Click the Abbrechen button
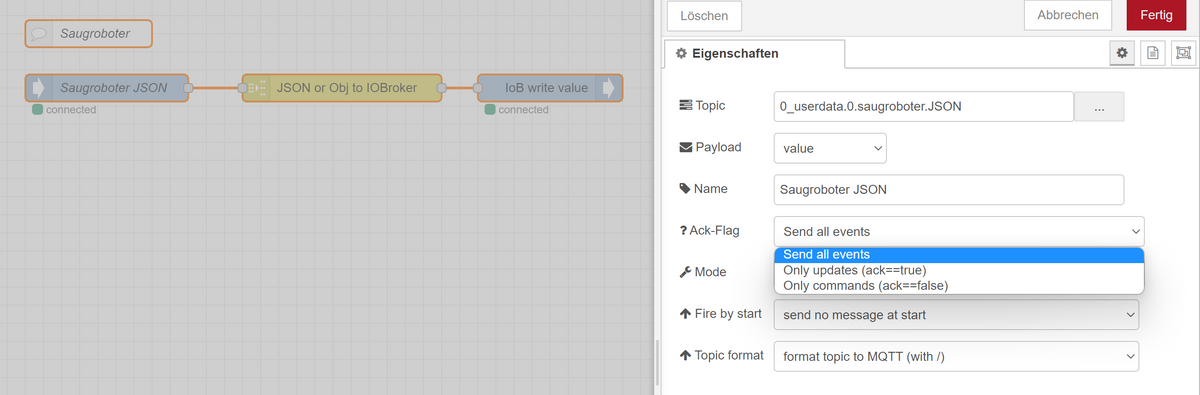 1068,15
